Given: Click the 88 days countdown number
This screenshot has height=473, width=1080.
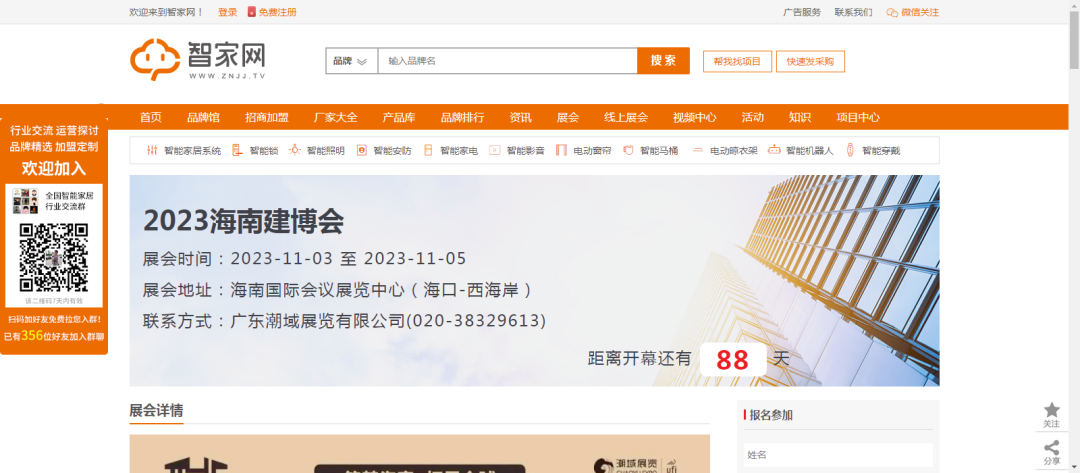Looking at the screenshot, I should click(x=732, y=360).
